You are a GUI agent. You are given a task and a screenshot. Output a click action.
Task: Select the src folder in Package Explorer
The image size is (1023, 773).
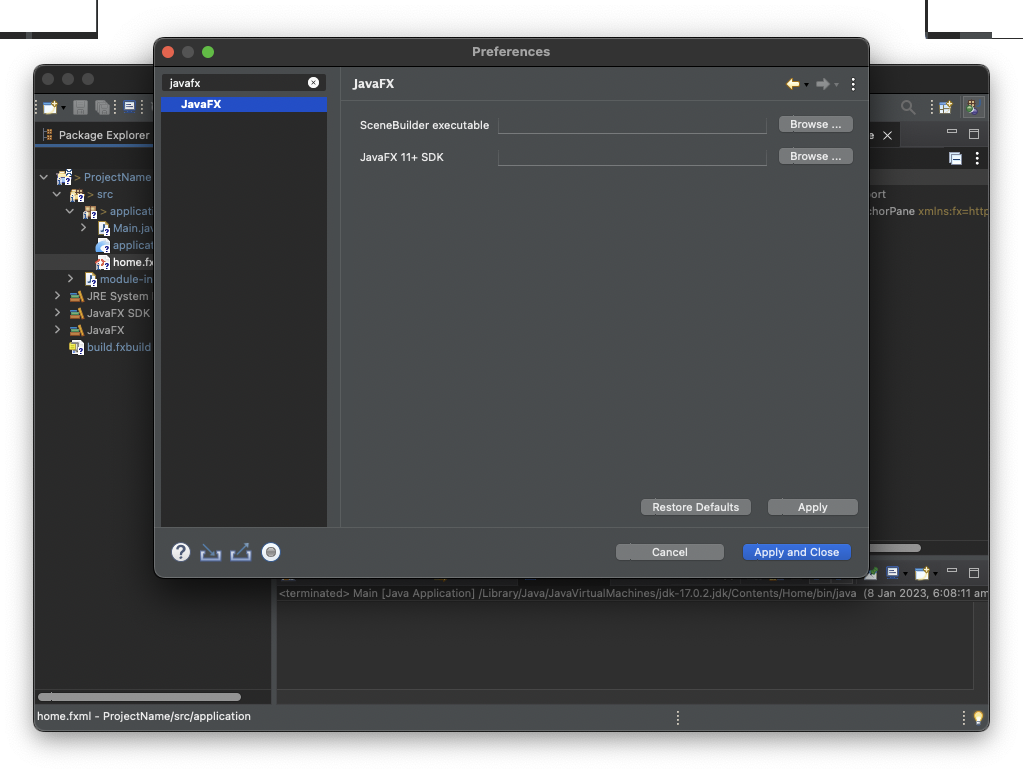(x=104, y=194)
